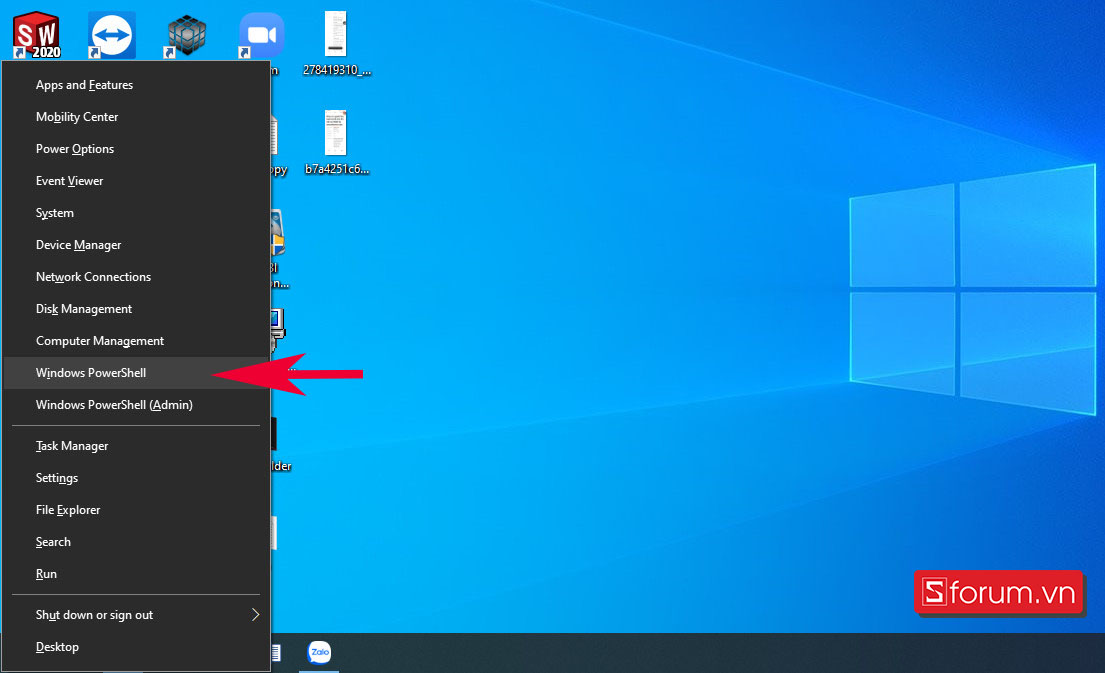Launch Disk Management

click(x=137, y=309)
